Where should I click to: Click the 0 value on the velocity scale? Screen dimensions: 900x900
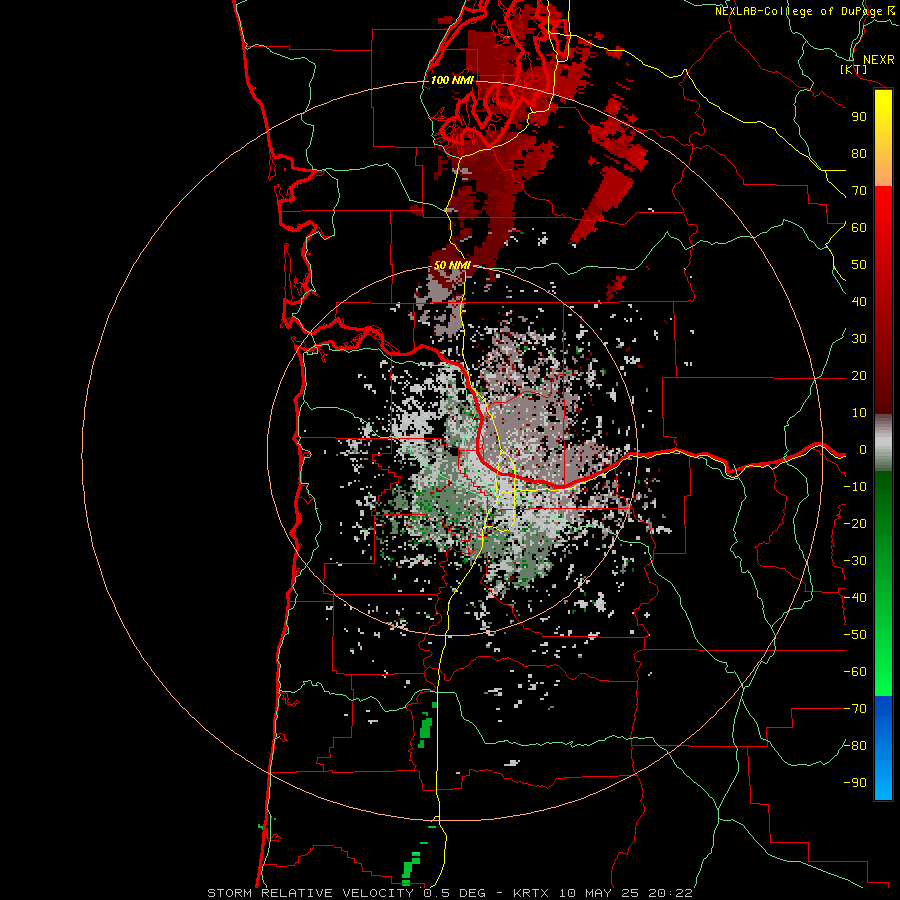coord(863,449)
